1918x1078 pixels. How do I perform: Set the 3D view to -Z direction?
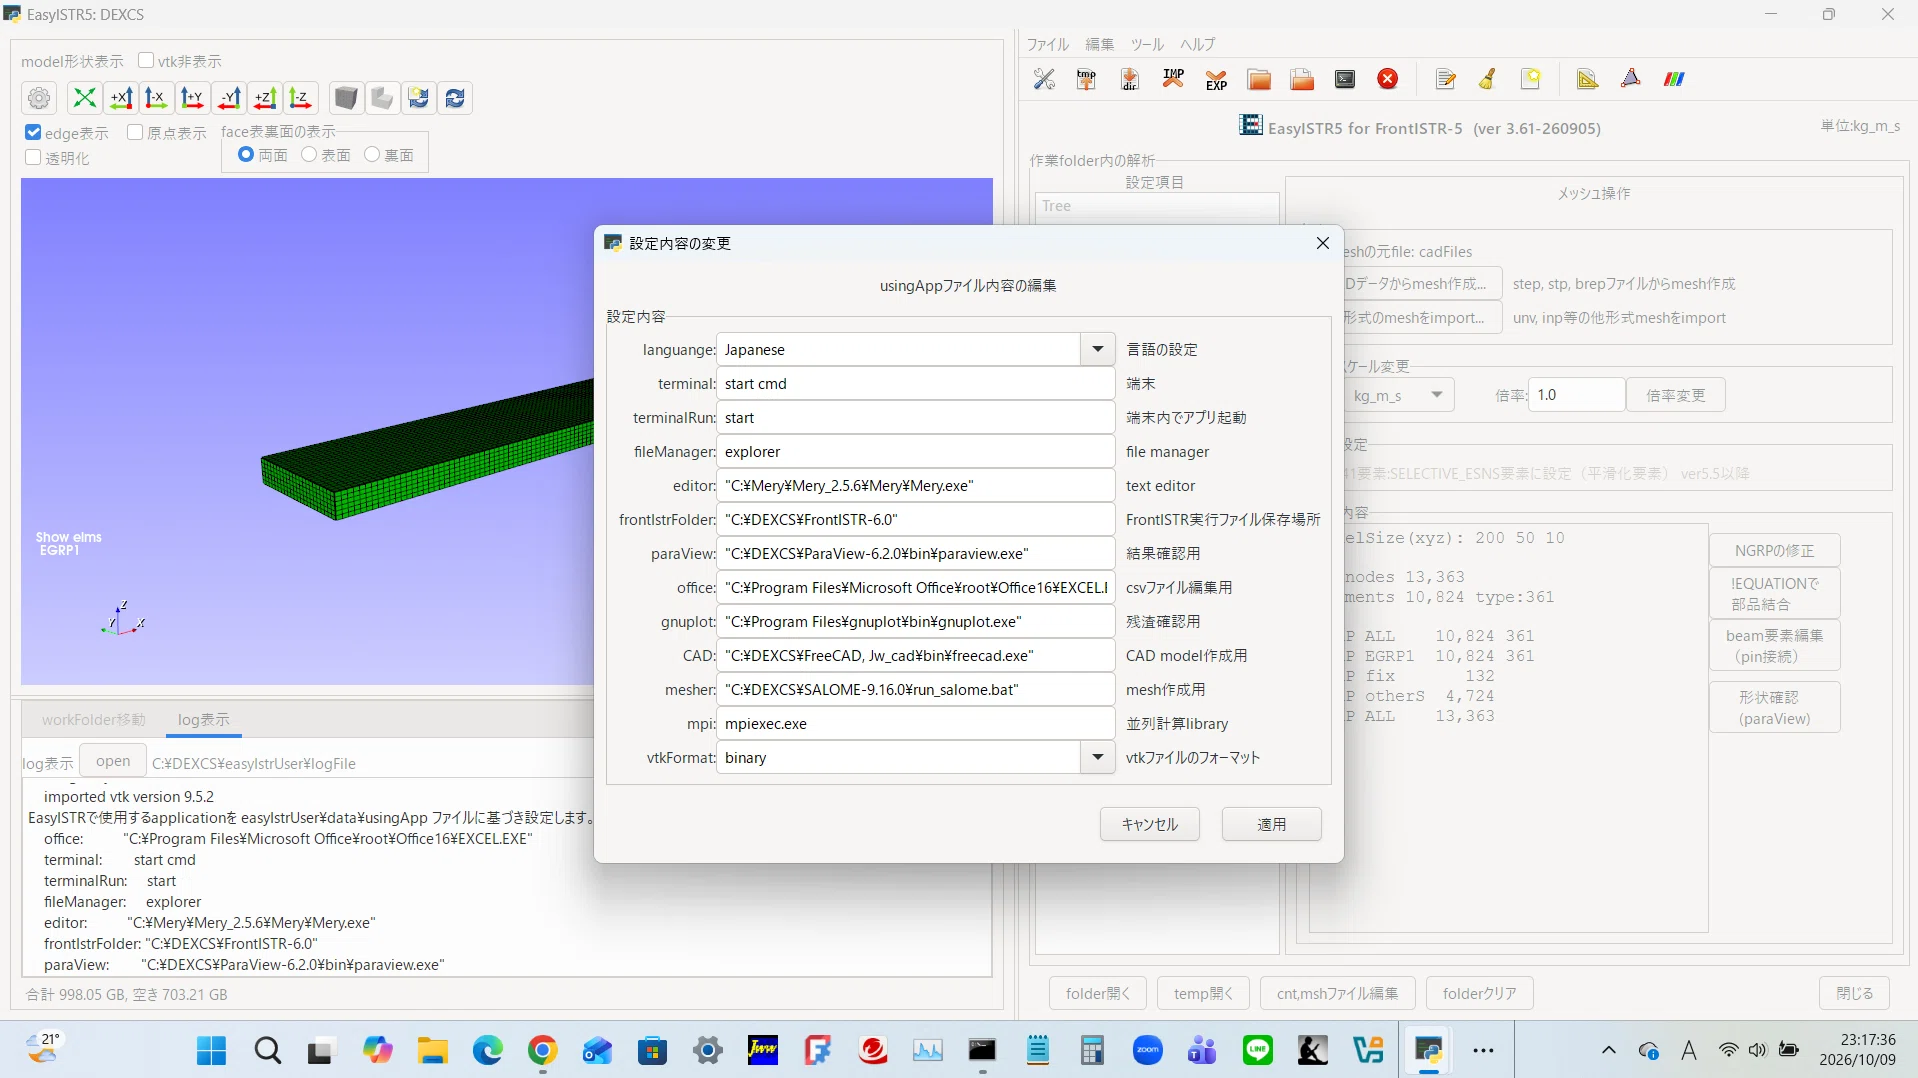(300, 98)
